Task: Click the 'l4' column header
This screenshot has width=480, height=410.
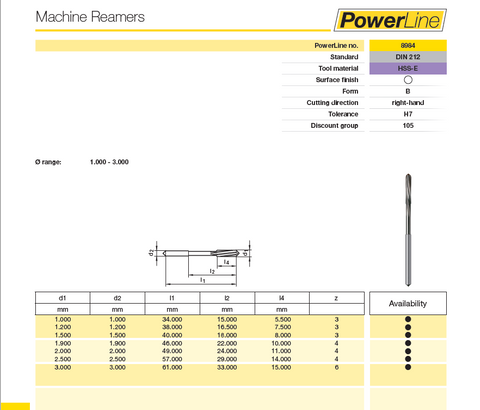Action: pyautogui.click(x=282, y=298)
